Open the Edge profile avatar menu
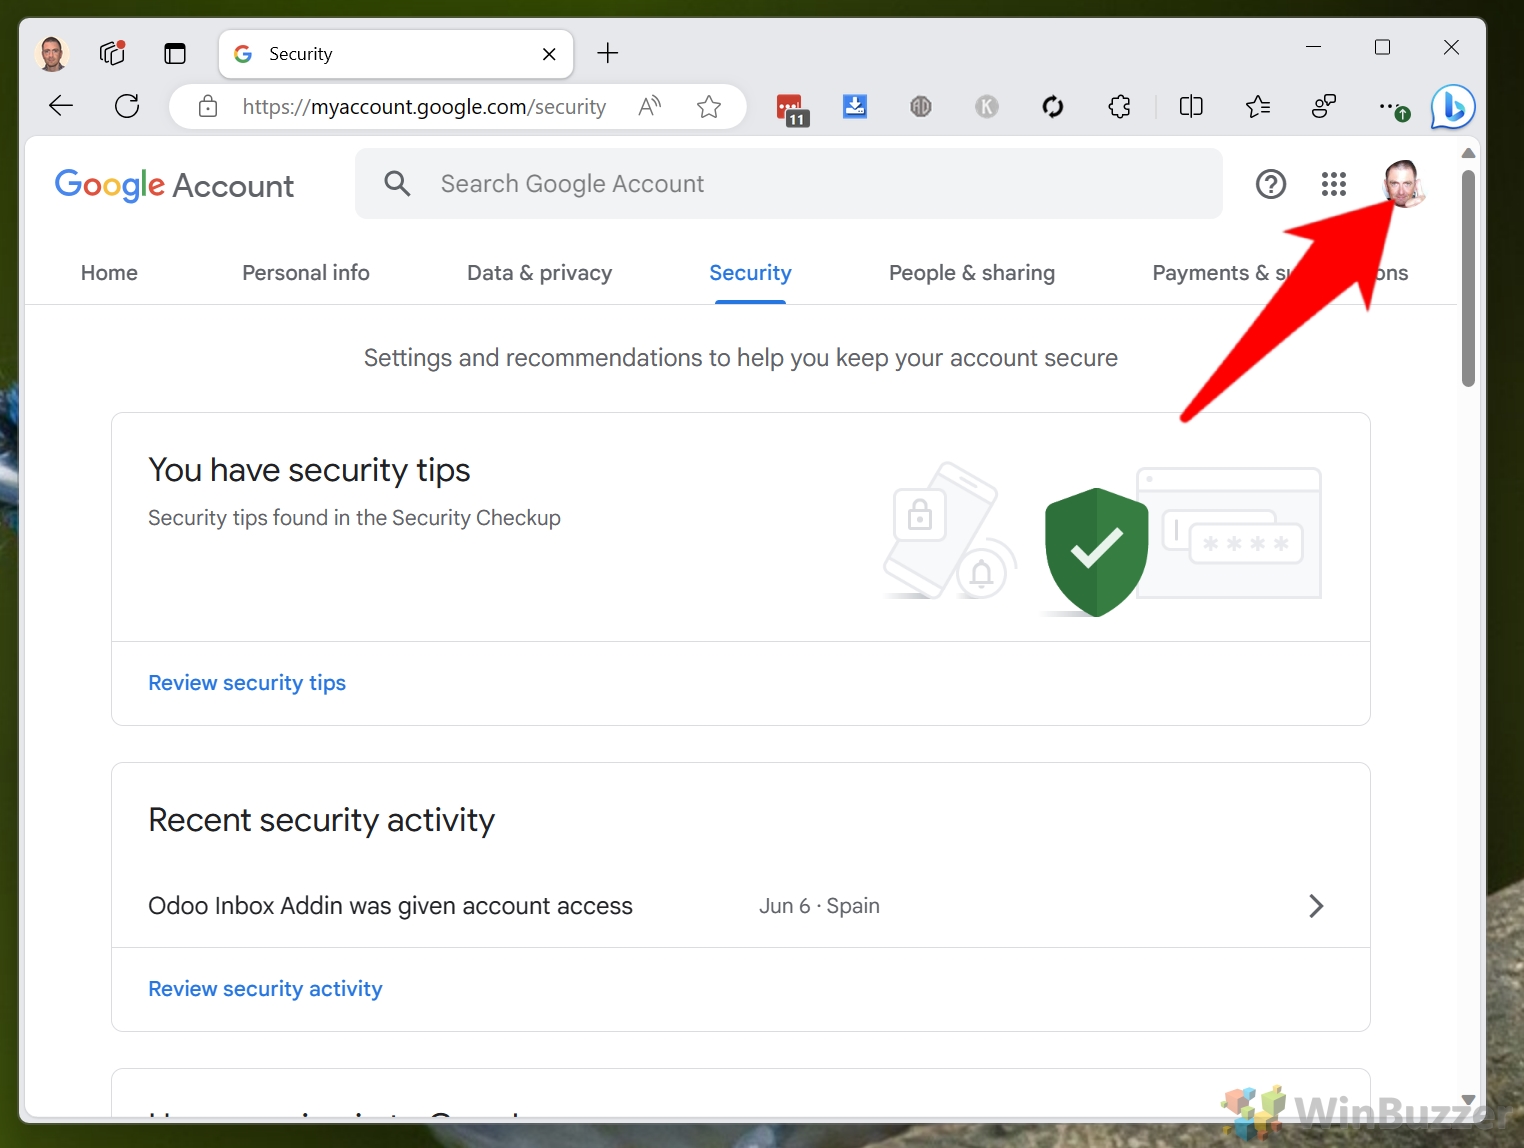The height and width of the screenshot is (1148, 1524). 52,54
